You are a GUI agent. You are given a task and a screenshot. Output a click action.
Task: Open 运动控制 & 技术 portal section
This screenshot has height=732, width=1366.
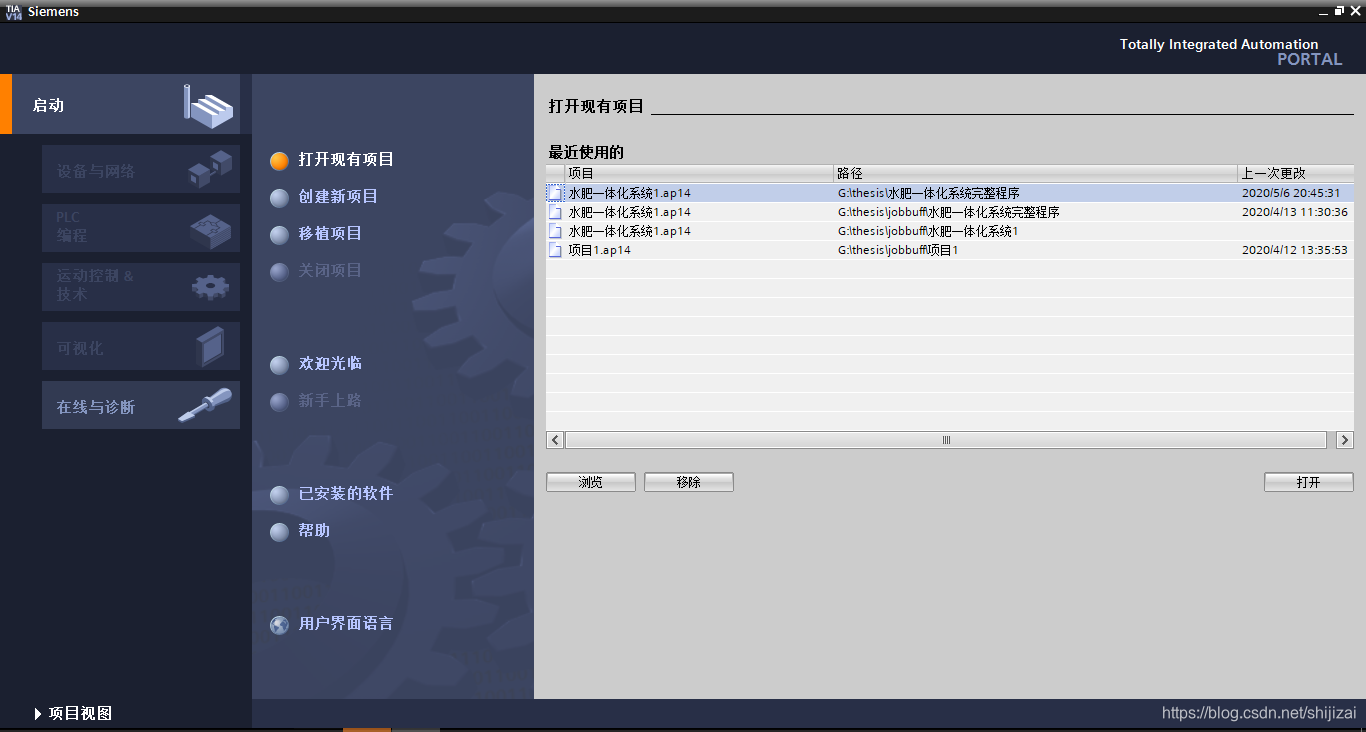pyautogui.click(x=141, y=287)
